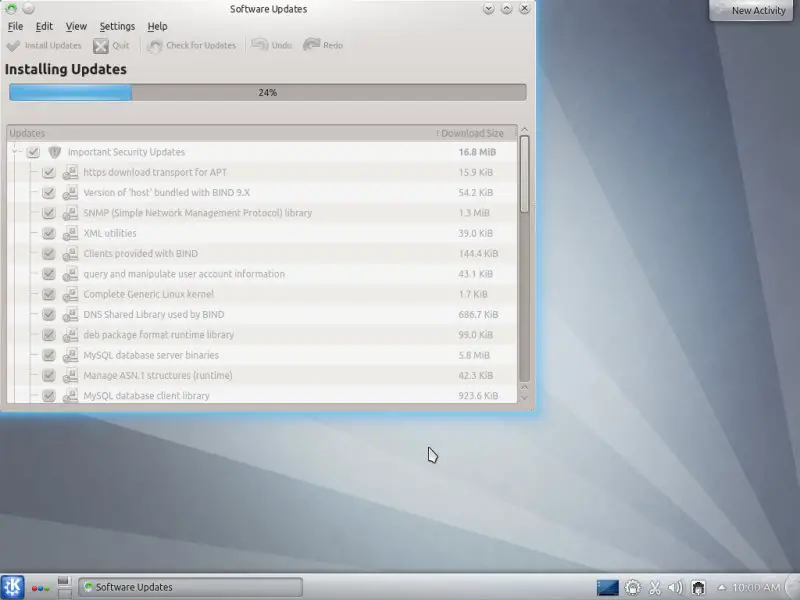
Task: Click the 144.4 KiB size cell
Action: [x=478, y=254]
